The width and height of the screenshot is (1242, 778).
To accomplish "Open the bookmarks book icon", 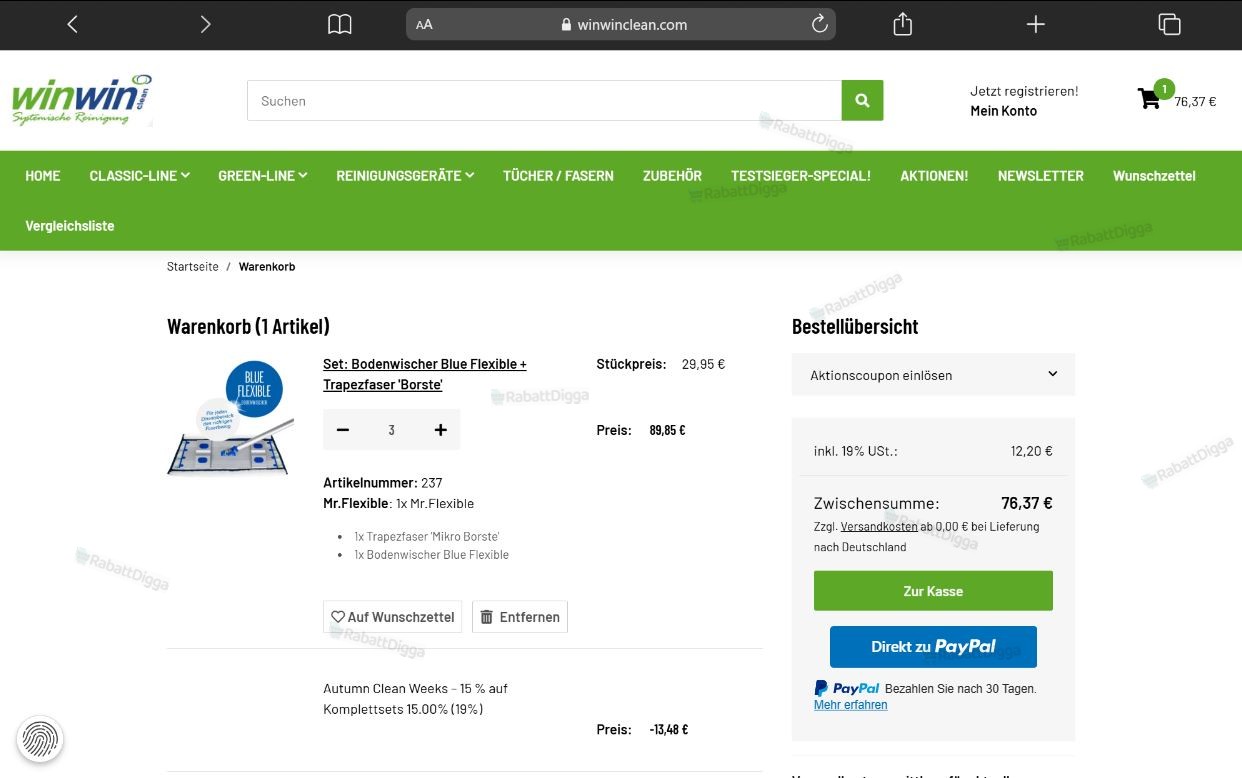I will tap(340, 24).
